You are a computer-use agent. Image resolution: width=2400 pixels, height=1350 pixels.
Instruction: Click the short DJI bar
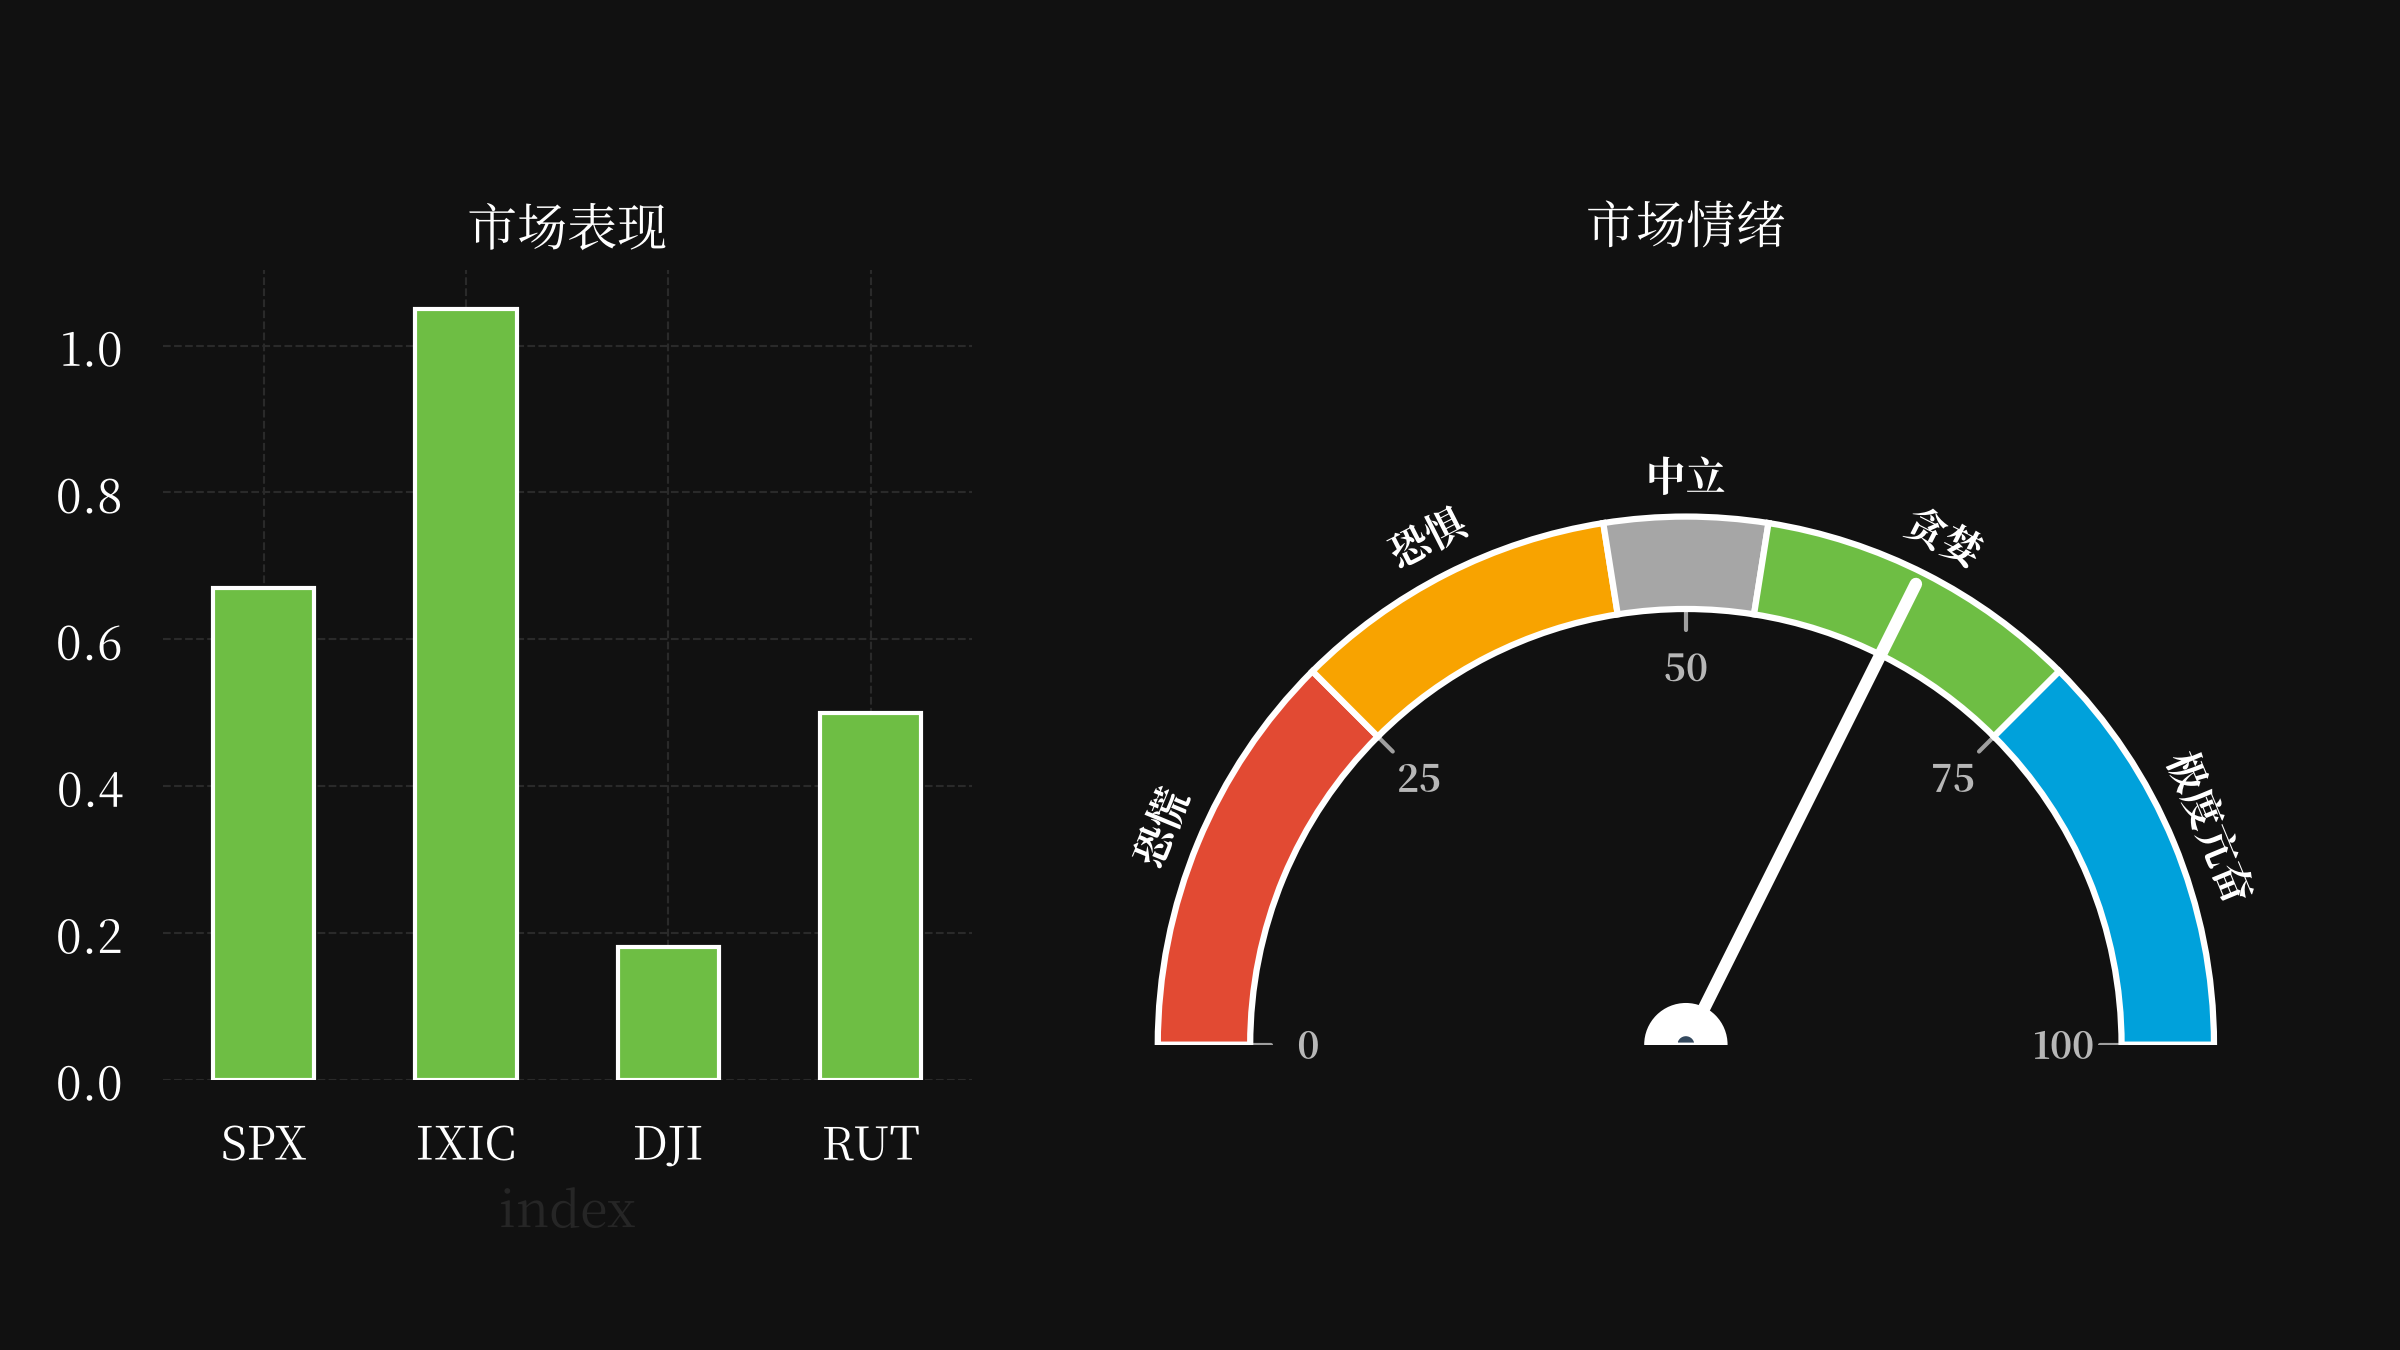(668, 1012)
